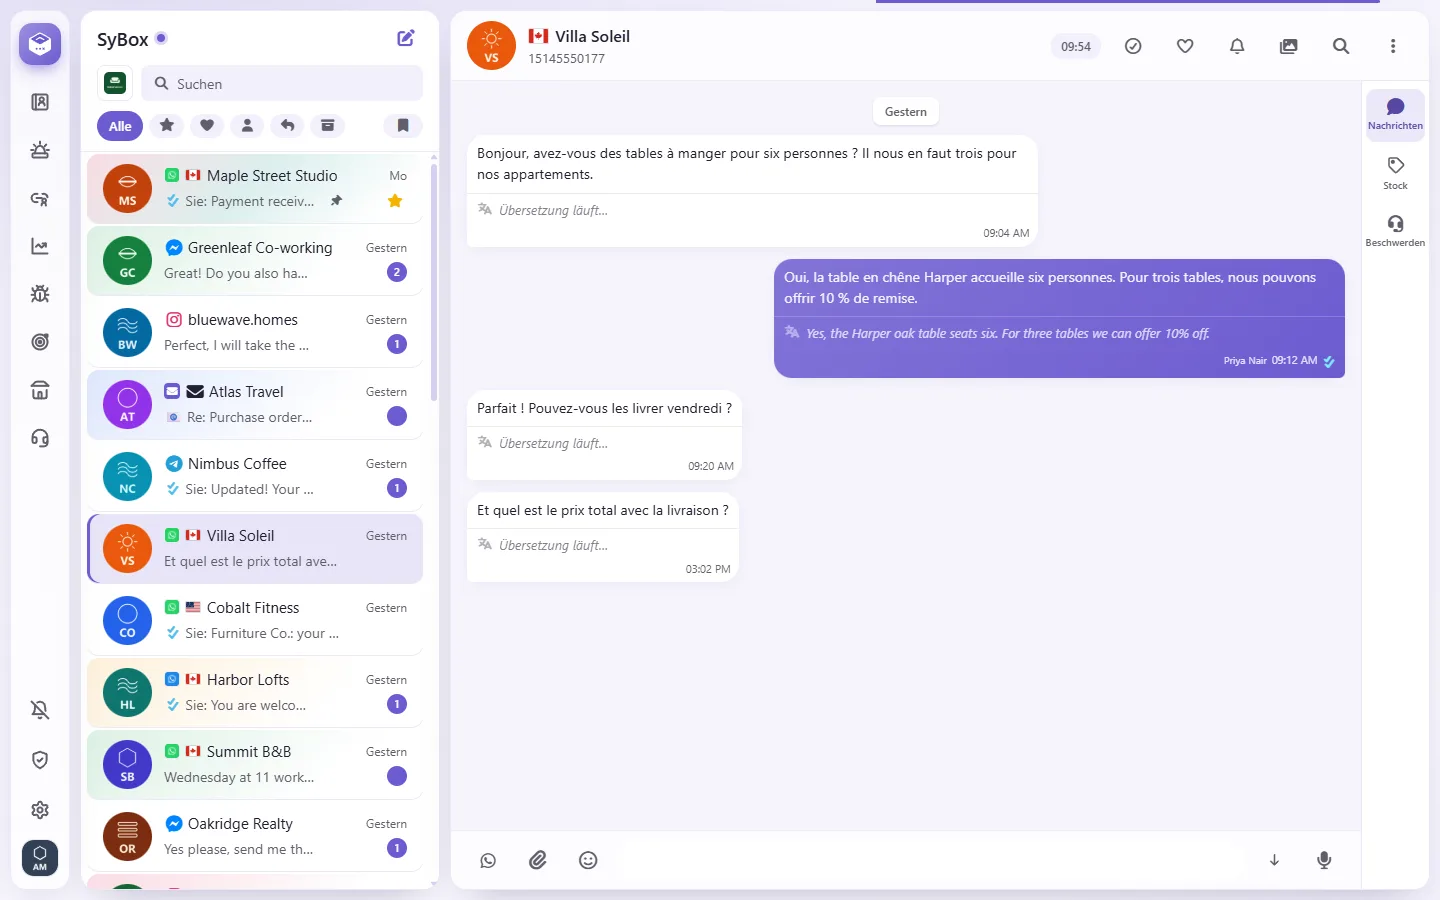Open the Summit B&B conversation
The height and width of the screenshot is (900, 1440).
255,764
